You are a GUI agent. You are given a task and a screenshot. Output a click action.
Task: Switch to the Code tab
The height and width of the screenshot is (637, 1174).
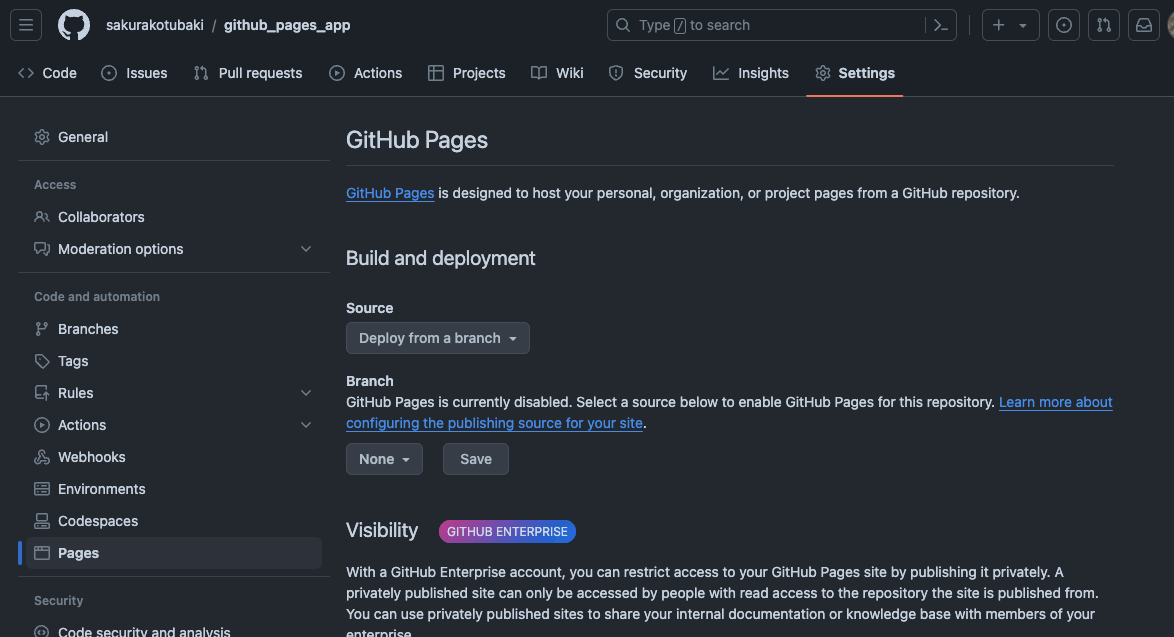pos(48,73)
